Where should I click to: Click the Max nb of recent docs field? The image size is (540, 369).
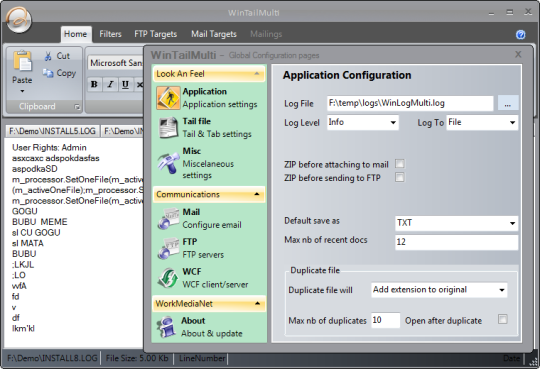(456, 242)
